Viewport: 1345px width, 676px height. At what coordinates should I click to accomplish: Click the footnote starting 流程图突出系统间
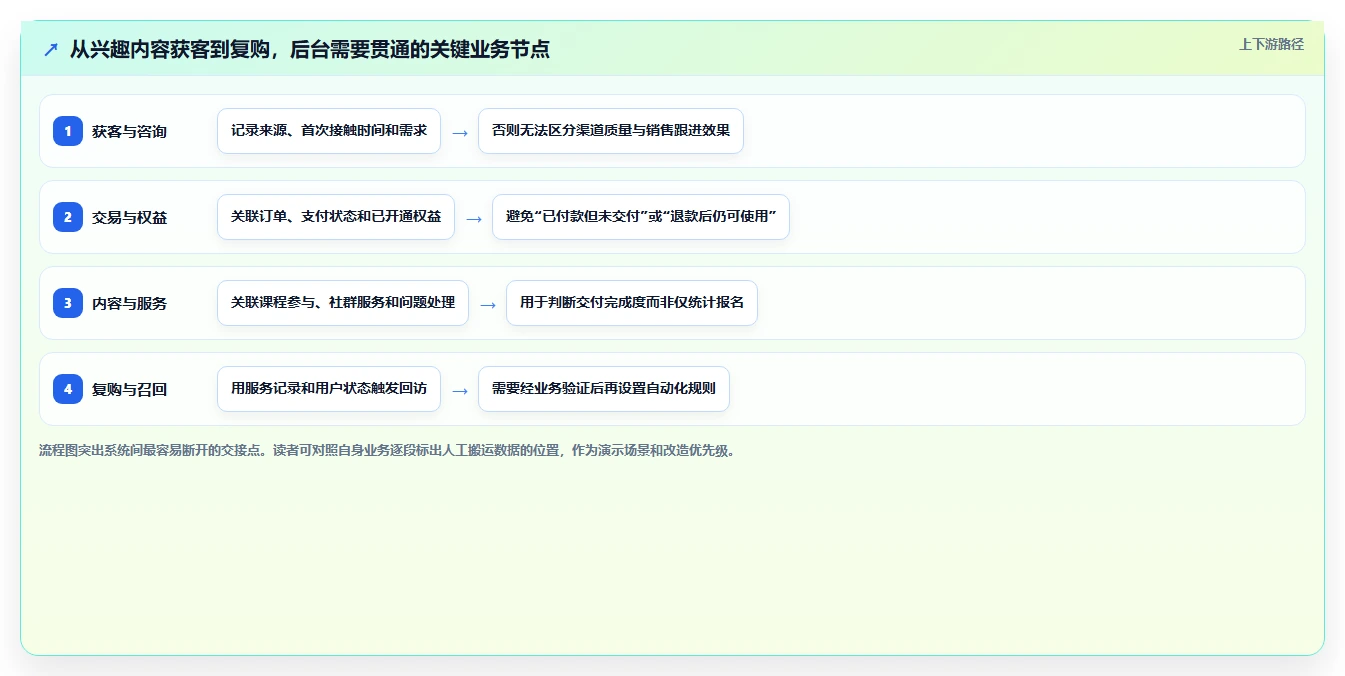[390, 450]
